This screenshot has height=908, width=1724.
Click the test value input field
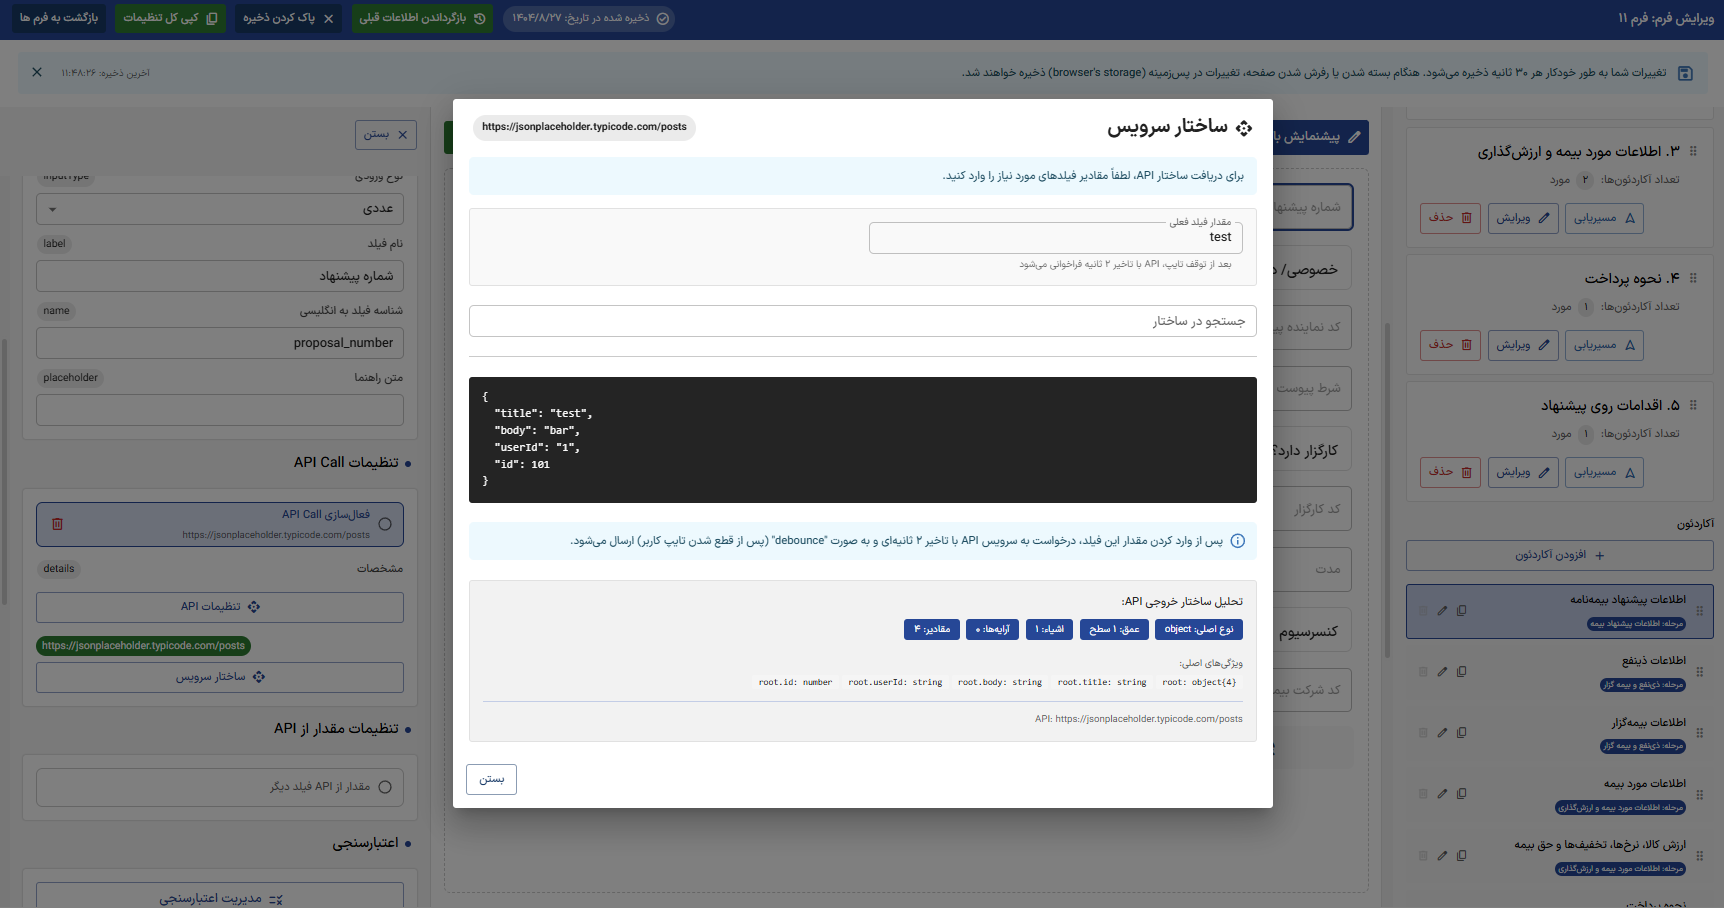click(x=1055, y=237)
